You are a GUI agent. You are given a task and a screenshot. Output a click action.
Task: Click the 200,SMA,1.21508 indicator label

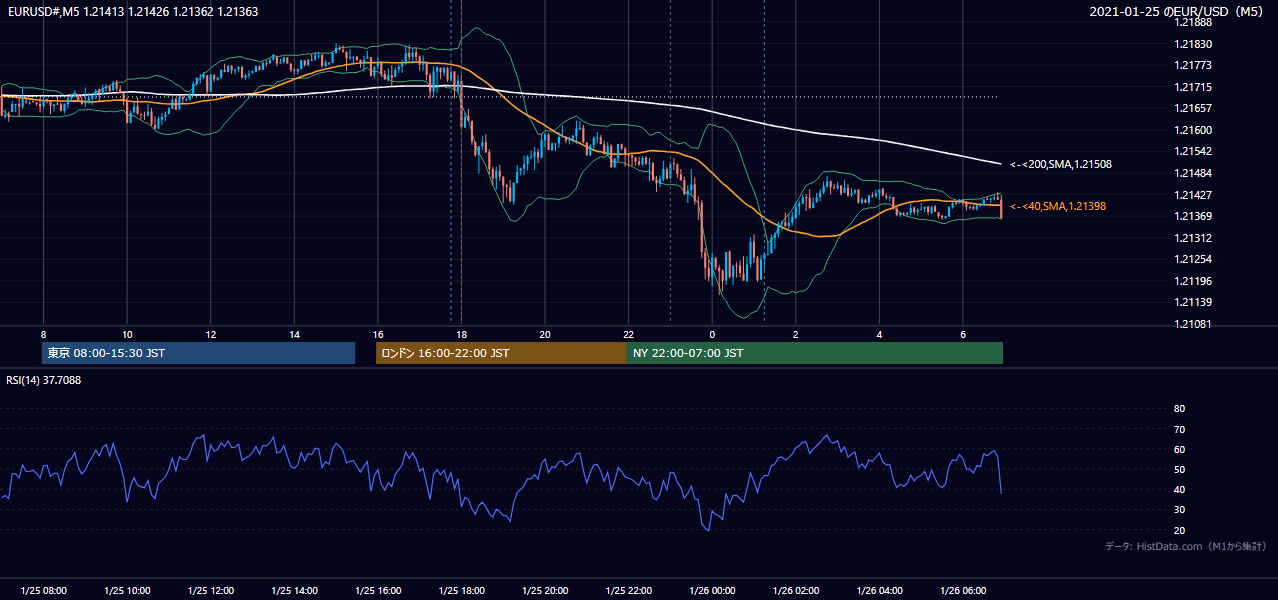[x=1061, y=164]
